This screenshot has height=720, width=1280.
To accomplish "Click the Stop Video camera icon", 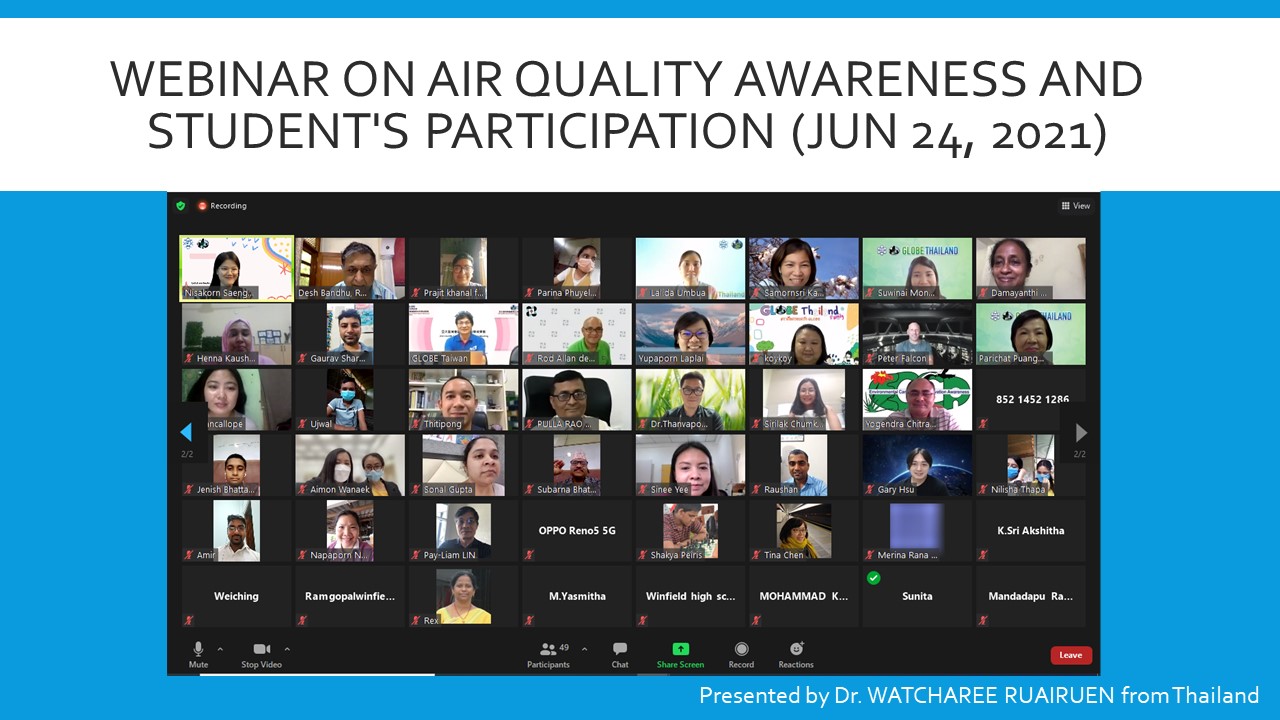I will tap(261, 650).
